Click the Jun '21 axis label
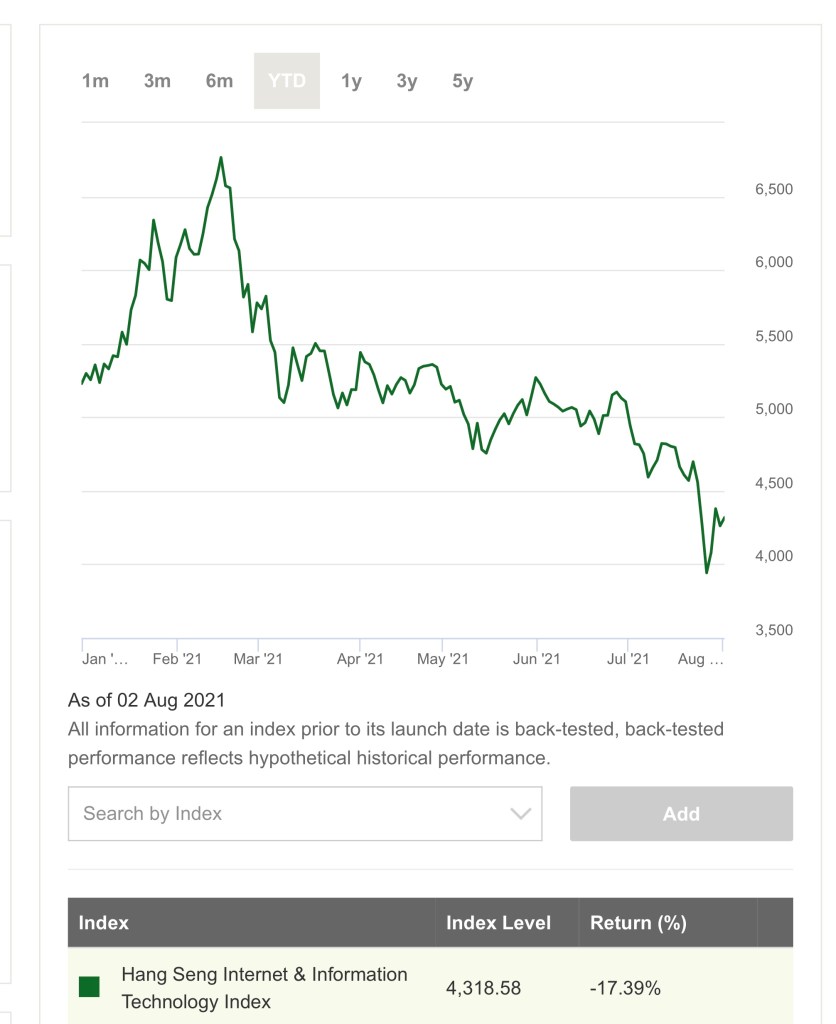The width and height of the screenshot is (836, 1024). 537,659
